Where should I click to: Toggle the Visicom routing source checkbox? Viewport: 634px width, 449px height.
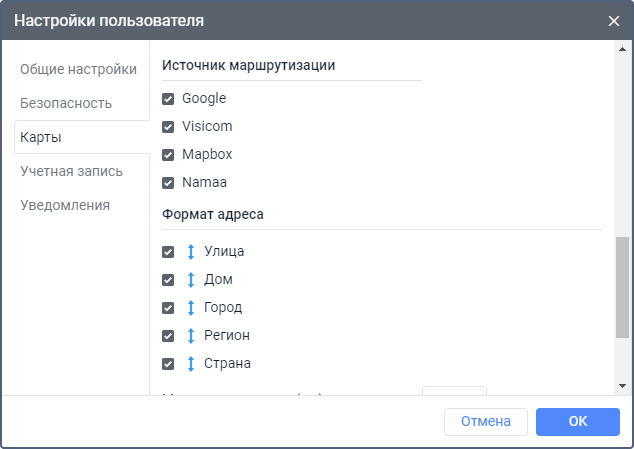point(168,127)
